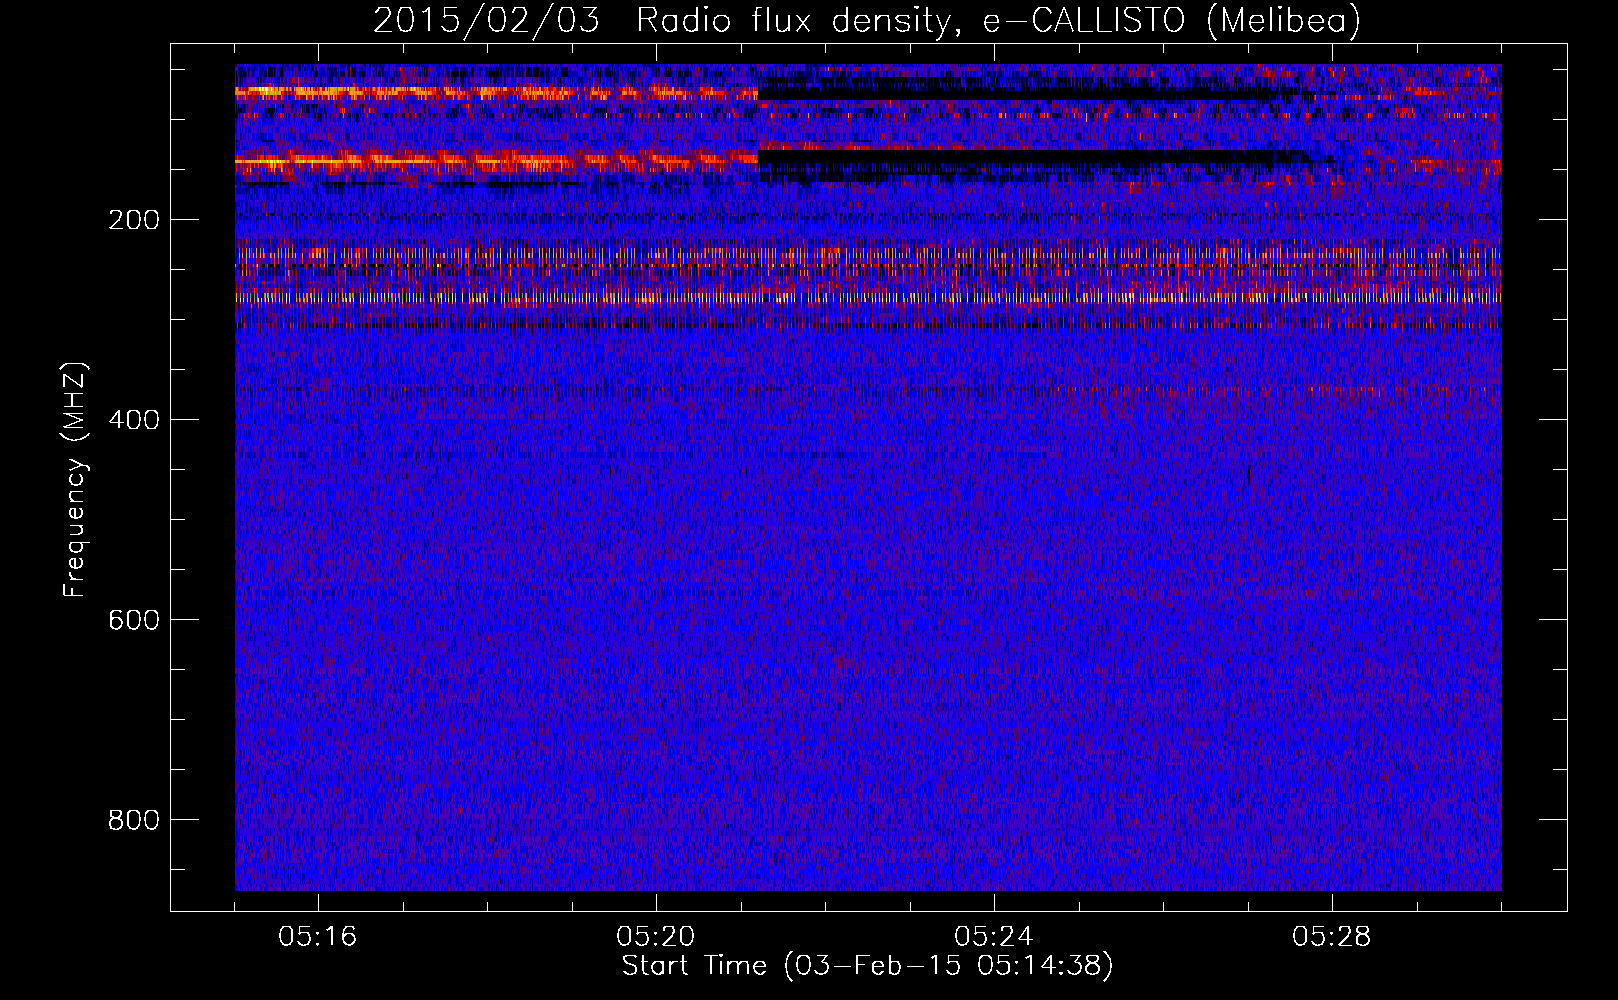Click the "Start Time (03-Feb-15 05:14:38)" axis label
The image size is (1618, 1000).
tap(867, 966)
